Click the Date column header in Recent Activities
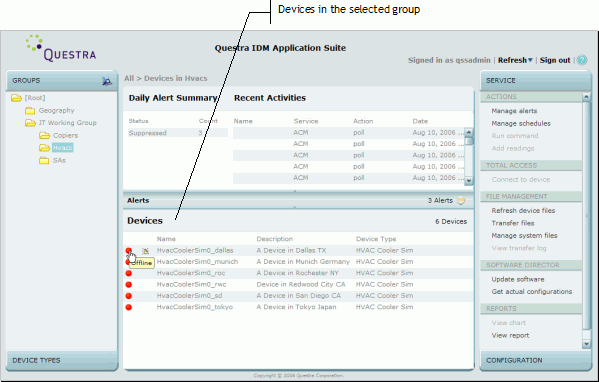Image resolution: width=599 pixels, height=382 pixels. pos(420,121)
